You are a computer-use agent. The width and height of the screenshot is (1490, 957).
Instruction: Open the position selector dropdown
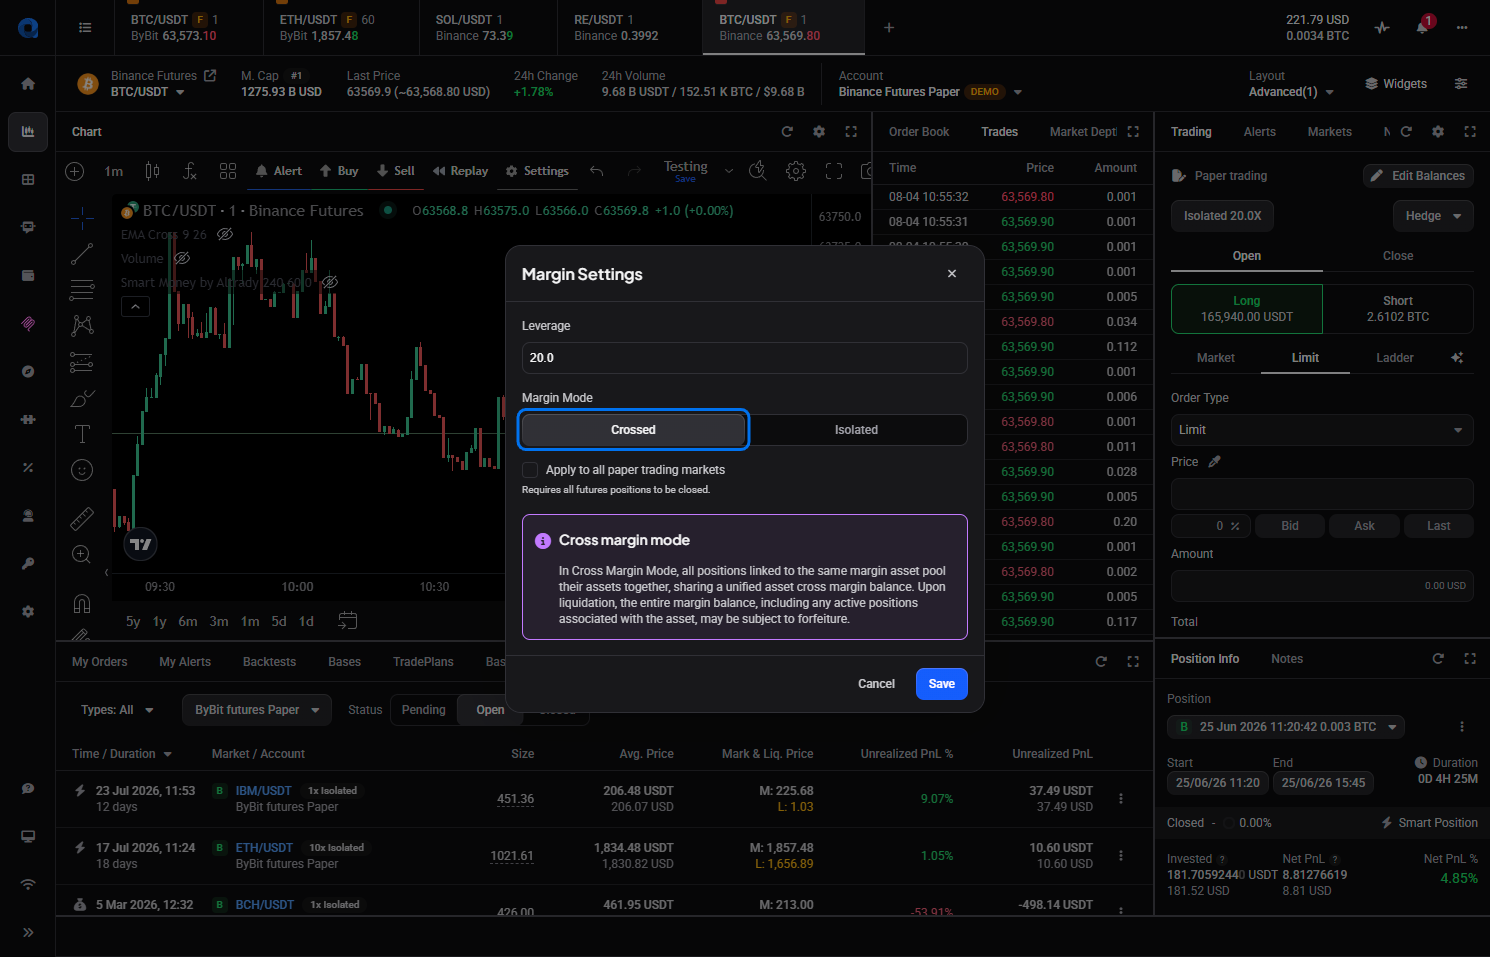(x=1286, y=727)
